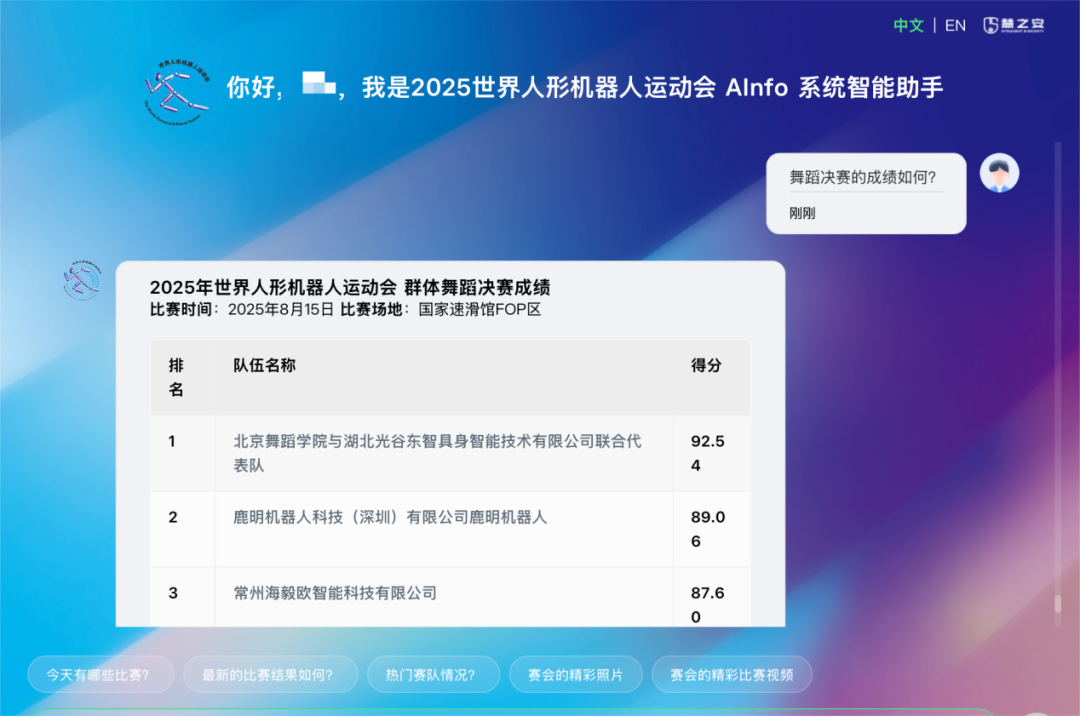Select the 常州海毅欧智能科技 team row
The image size is (1080, 716).
pyautogui.click(x=335, y=593)
